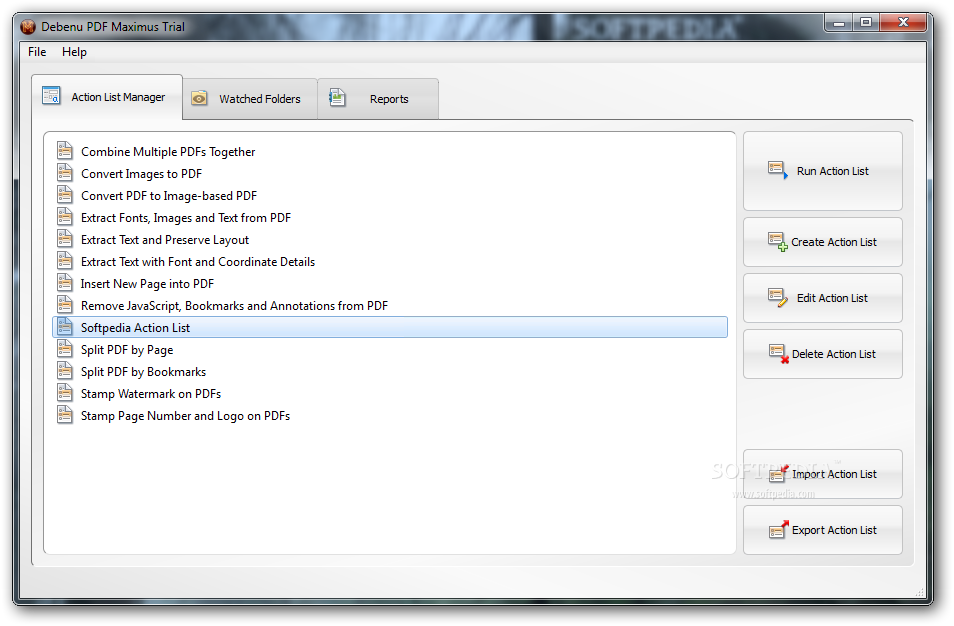Select 'Softpedia Action List' entry
The image size is (954, 626).
pyautogui.click(x=389, y=327)
